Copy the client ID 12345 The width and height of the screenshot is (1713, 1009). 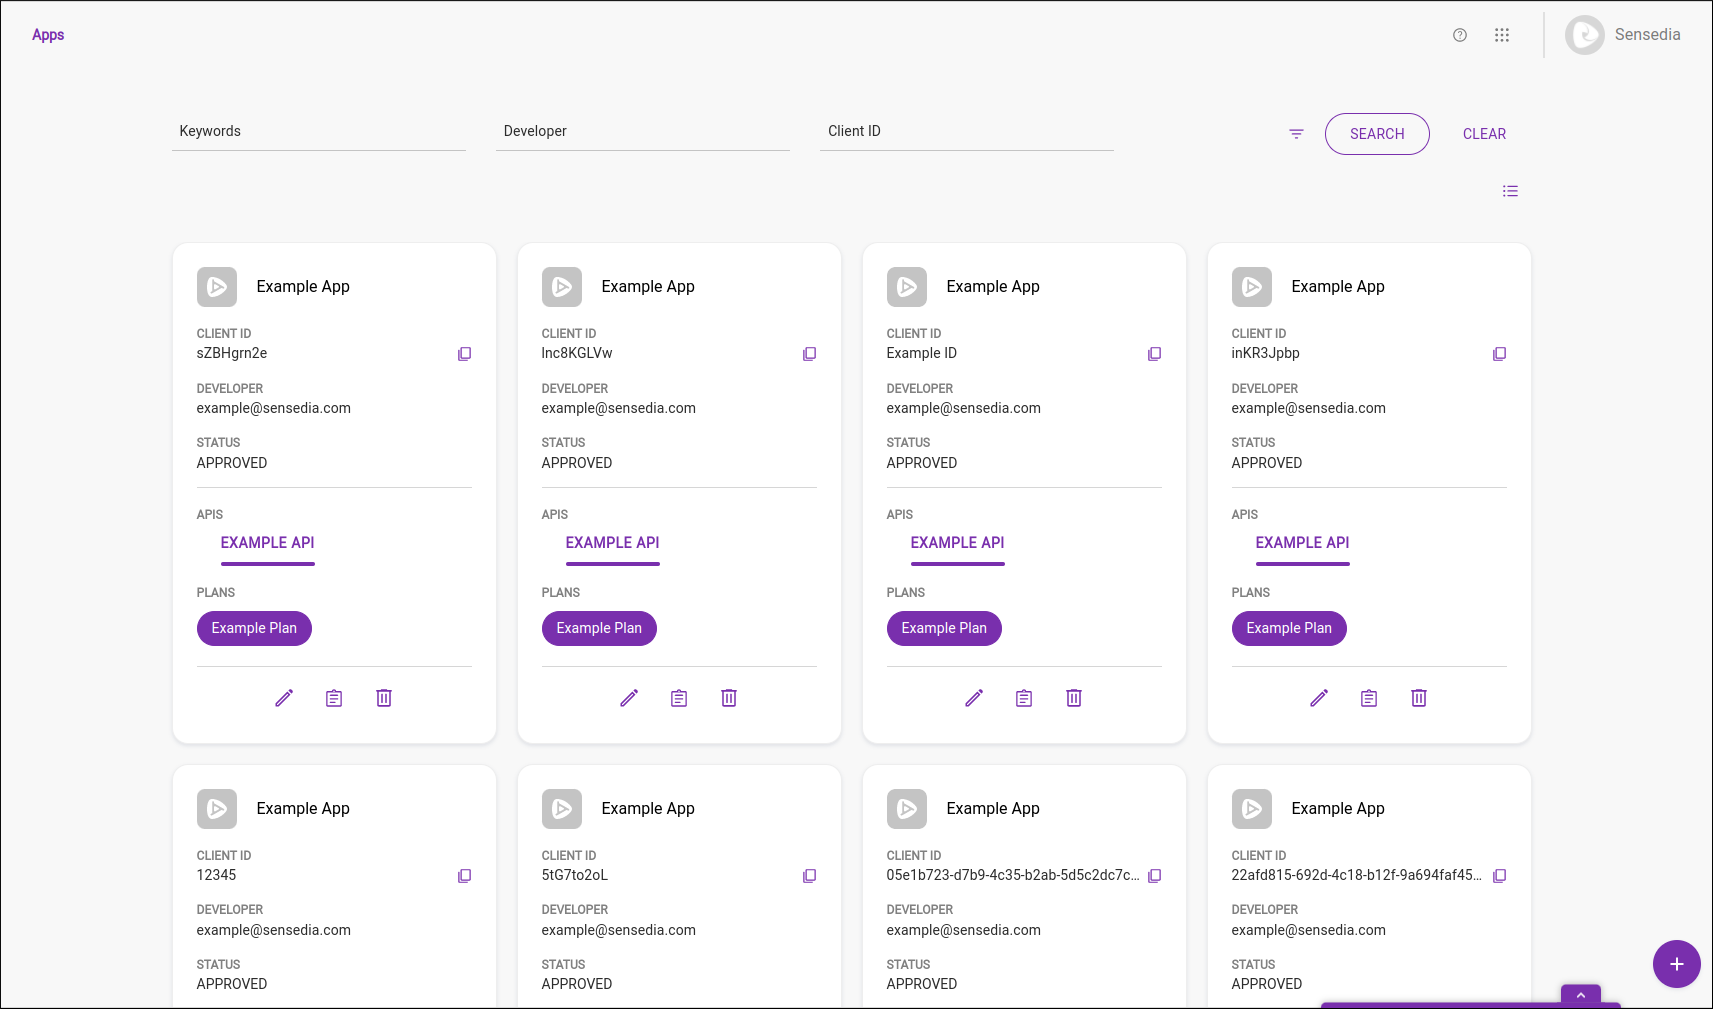[464, 876]
